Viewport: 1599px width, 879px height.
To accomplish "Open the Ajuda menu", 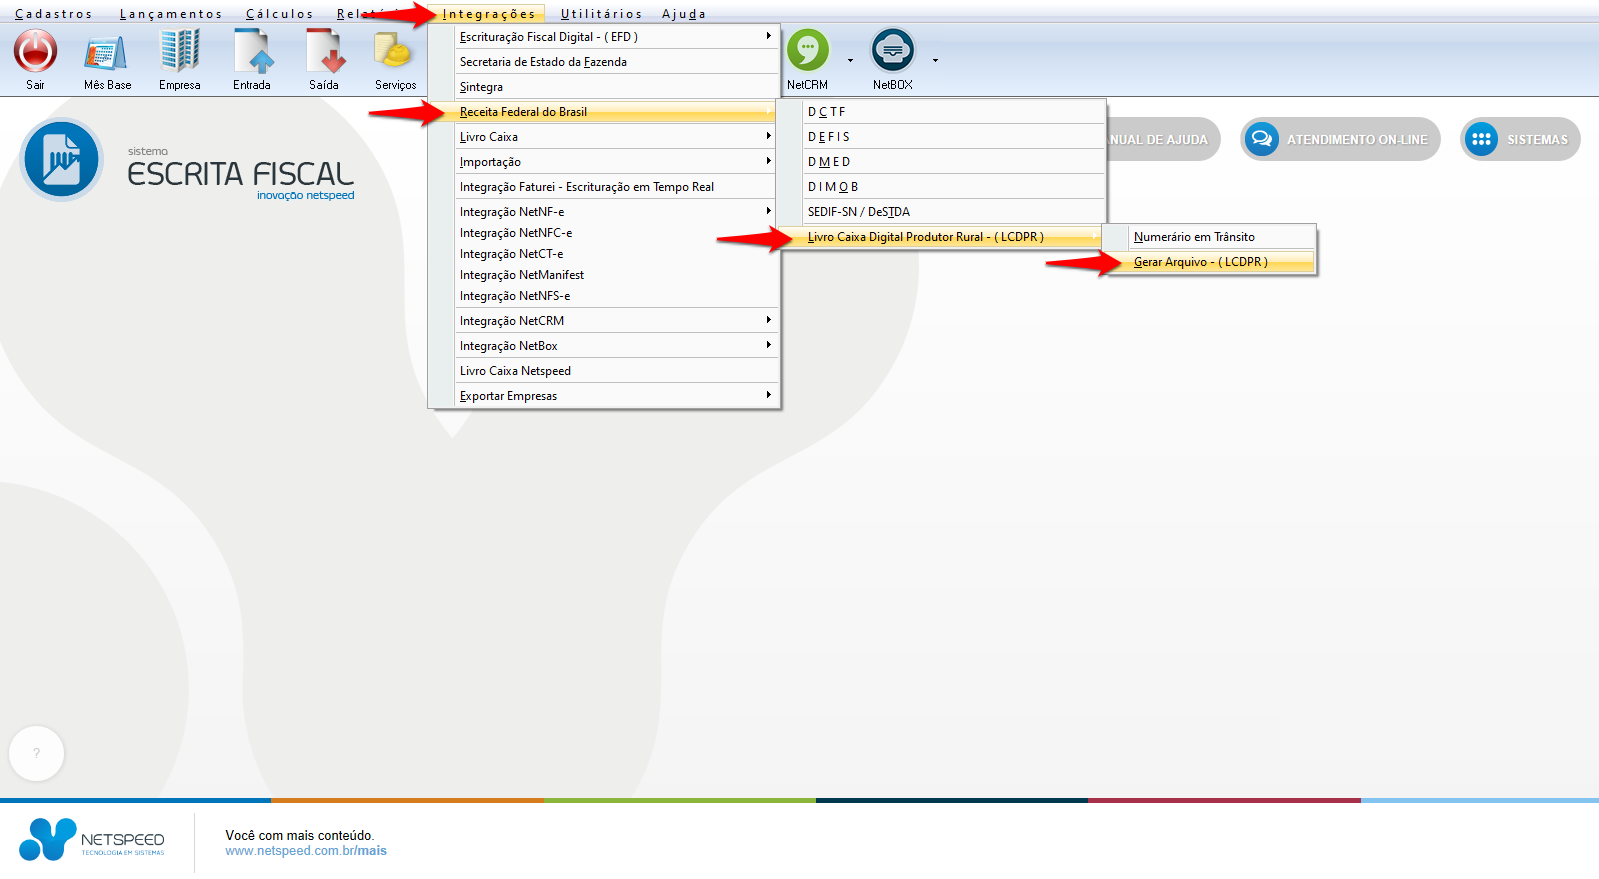I will pyautogui.click(x=684, y=14).
